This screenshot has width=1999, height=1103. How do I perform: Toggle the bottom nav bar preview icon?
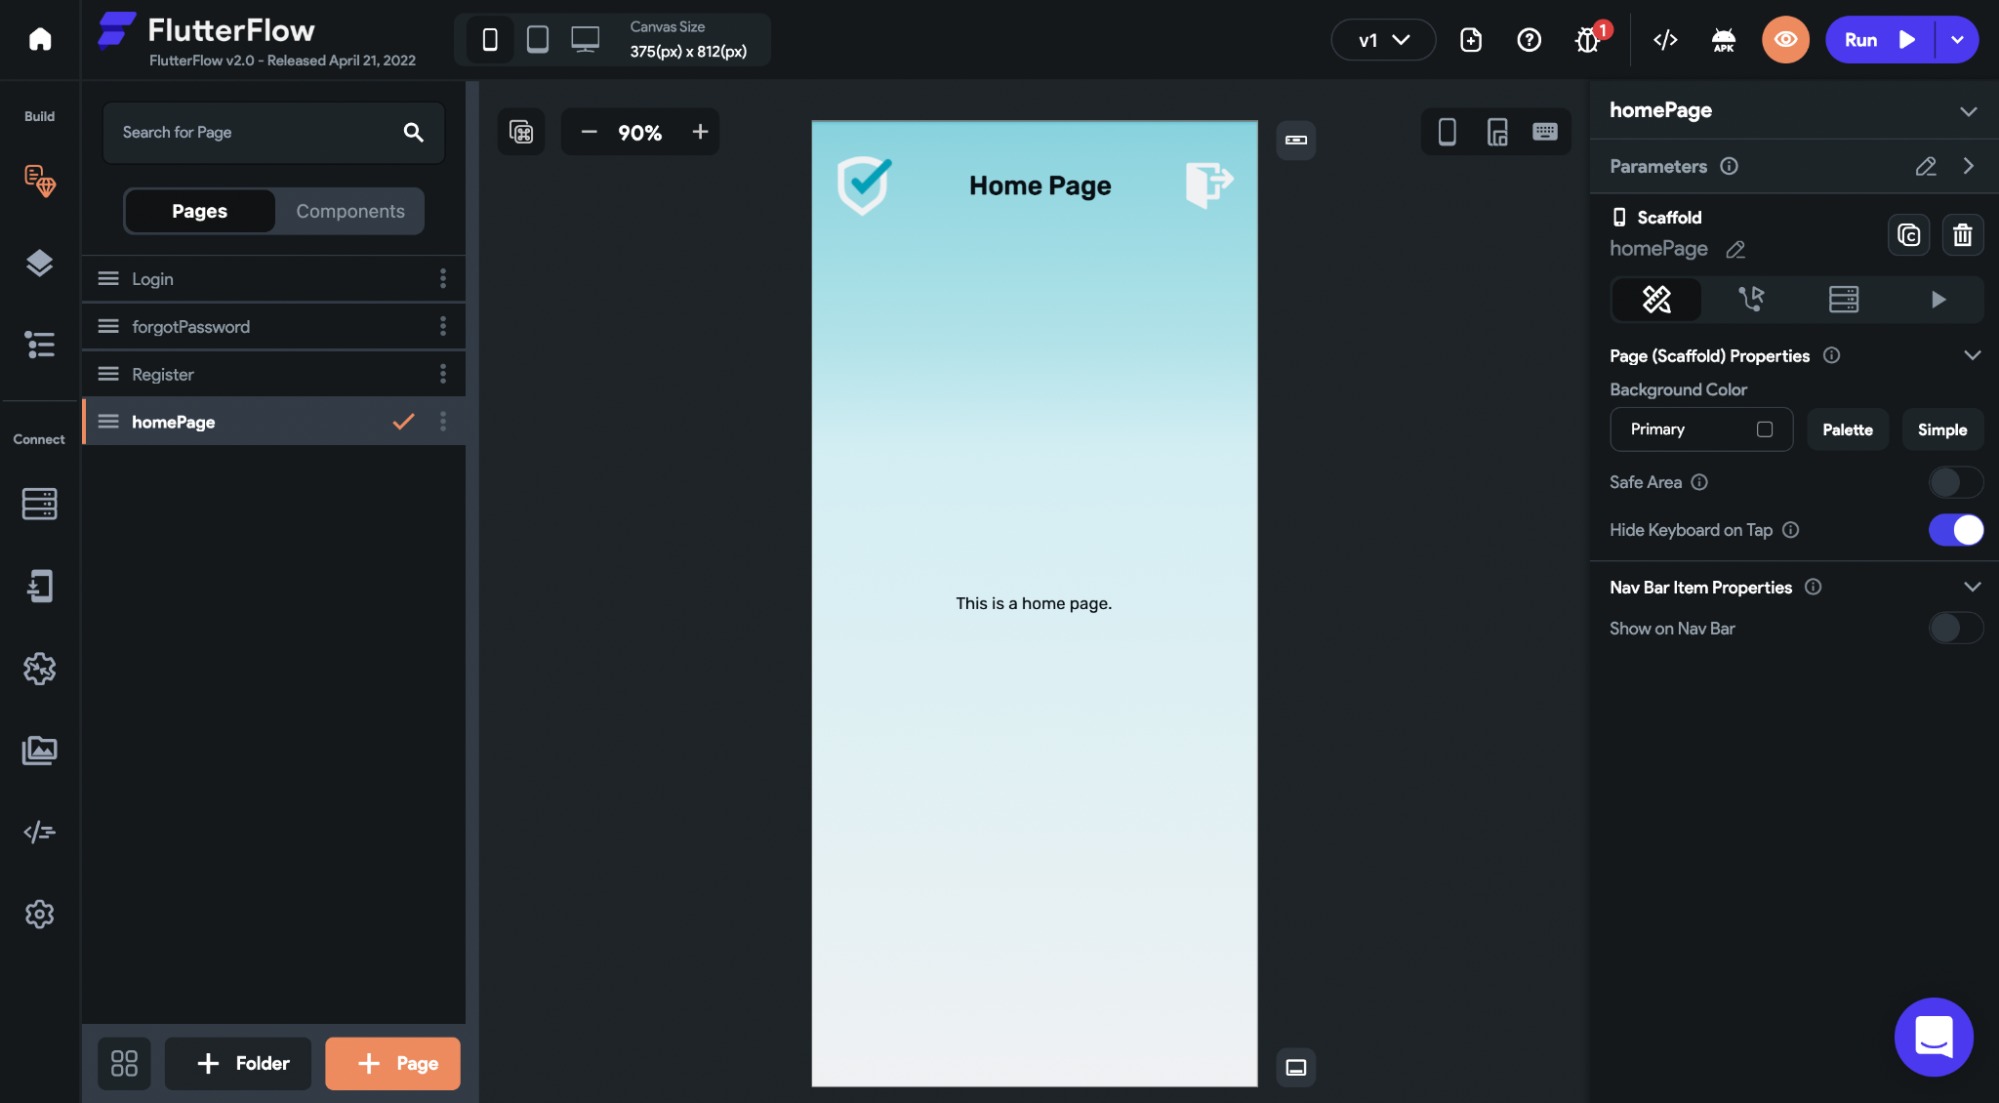tap(1296, 1068)
